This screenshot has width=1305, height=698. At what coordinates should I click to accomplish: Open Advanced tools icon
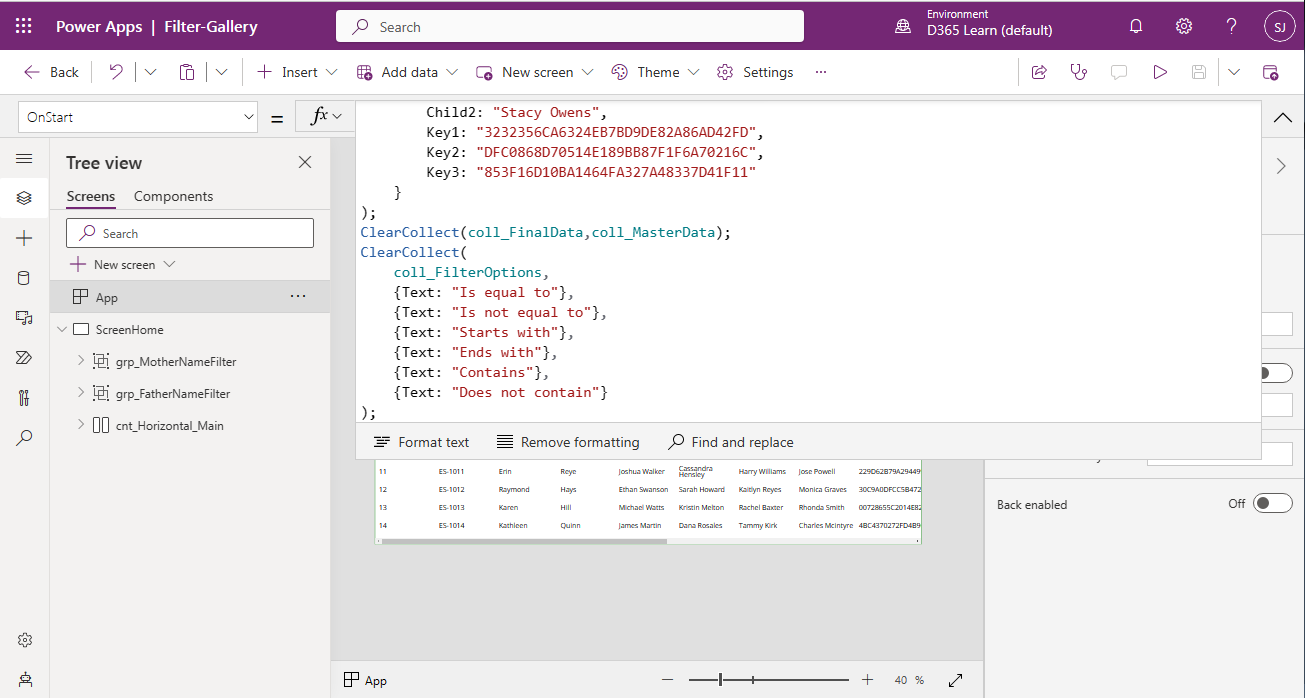click(25, 398)
